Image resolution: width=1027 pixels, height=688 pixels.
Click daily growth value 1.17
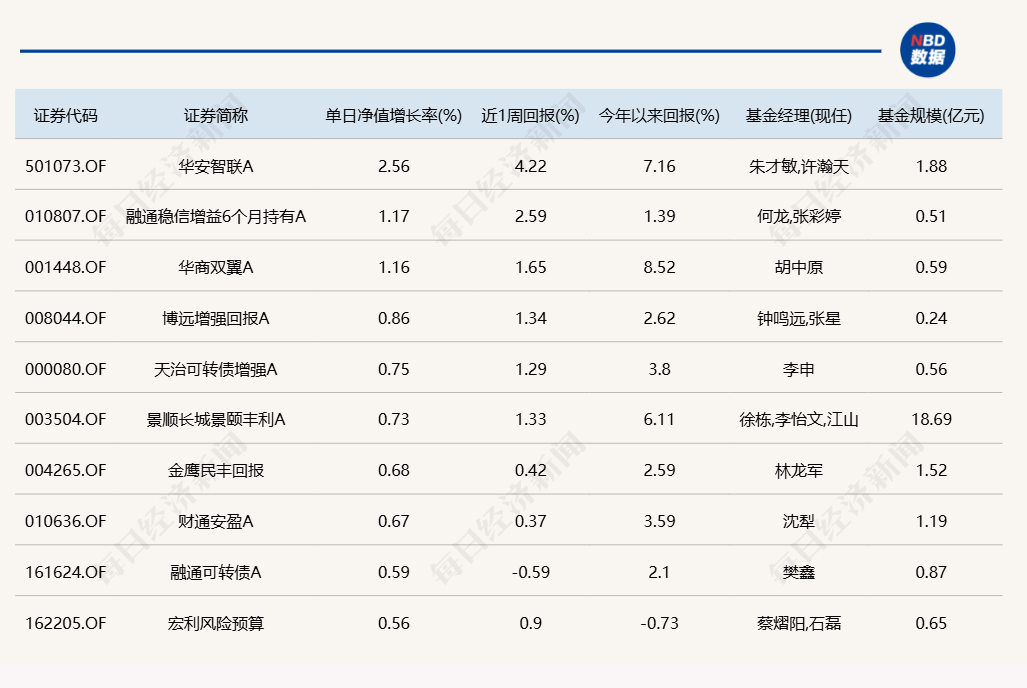tap(394, 216)
